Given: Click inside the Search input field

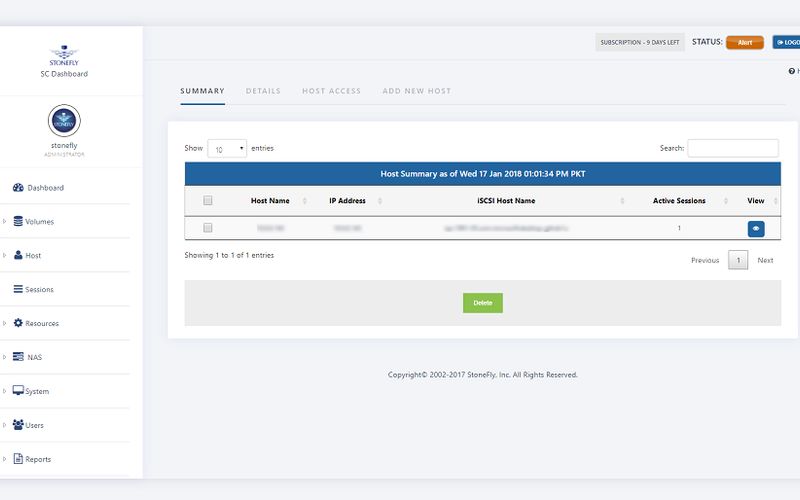Looking at the screenshot, I should point(732,148).
